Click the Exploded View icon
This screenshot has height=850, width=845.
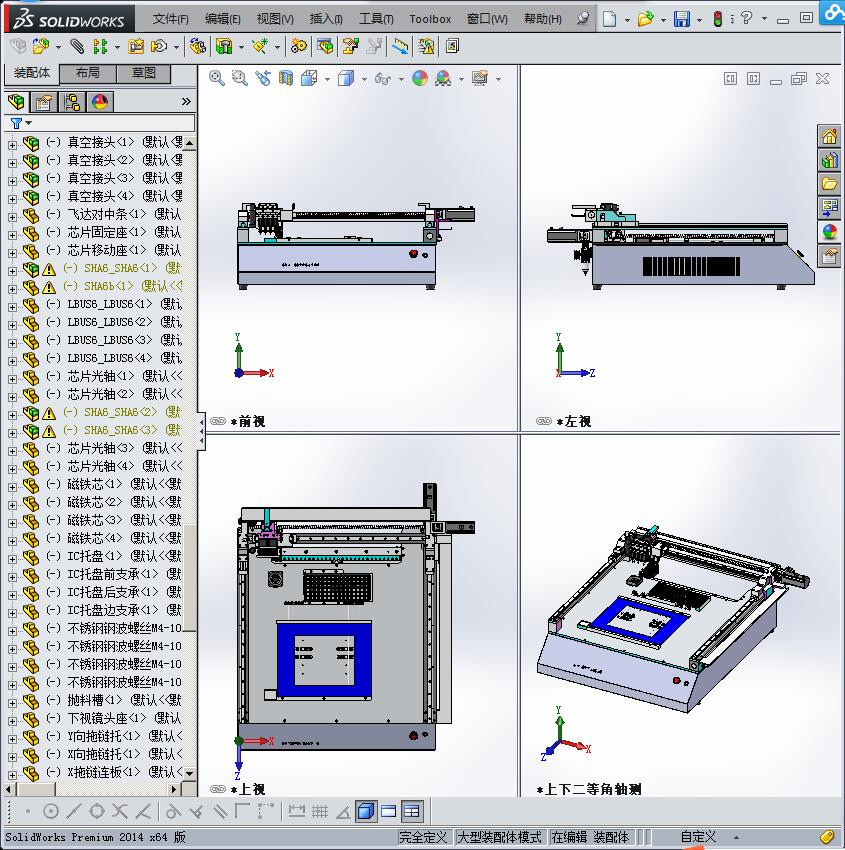pos(351,47)
